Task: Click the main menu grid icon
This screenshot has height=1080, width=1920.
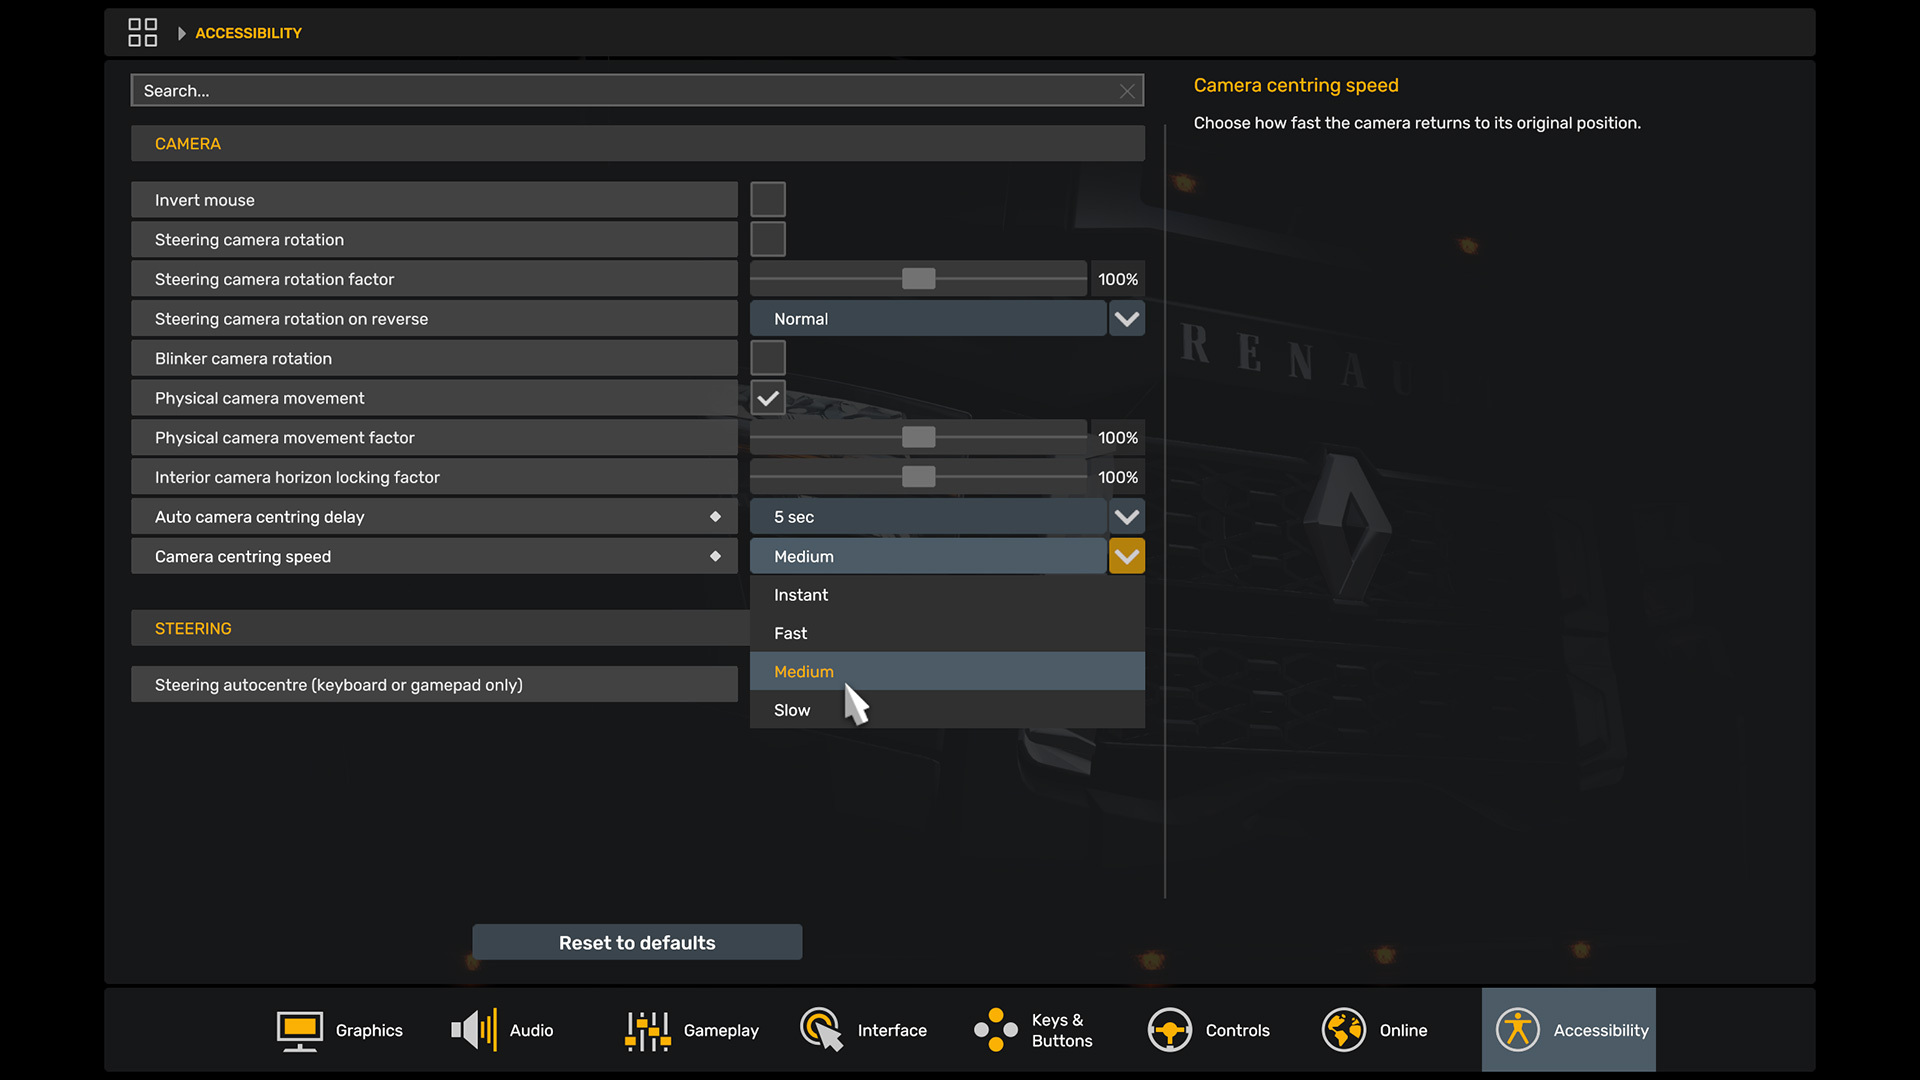Action: [142, 33]
